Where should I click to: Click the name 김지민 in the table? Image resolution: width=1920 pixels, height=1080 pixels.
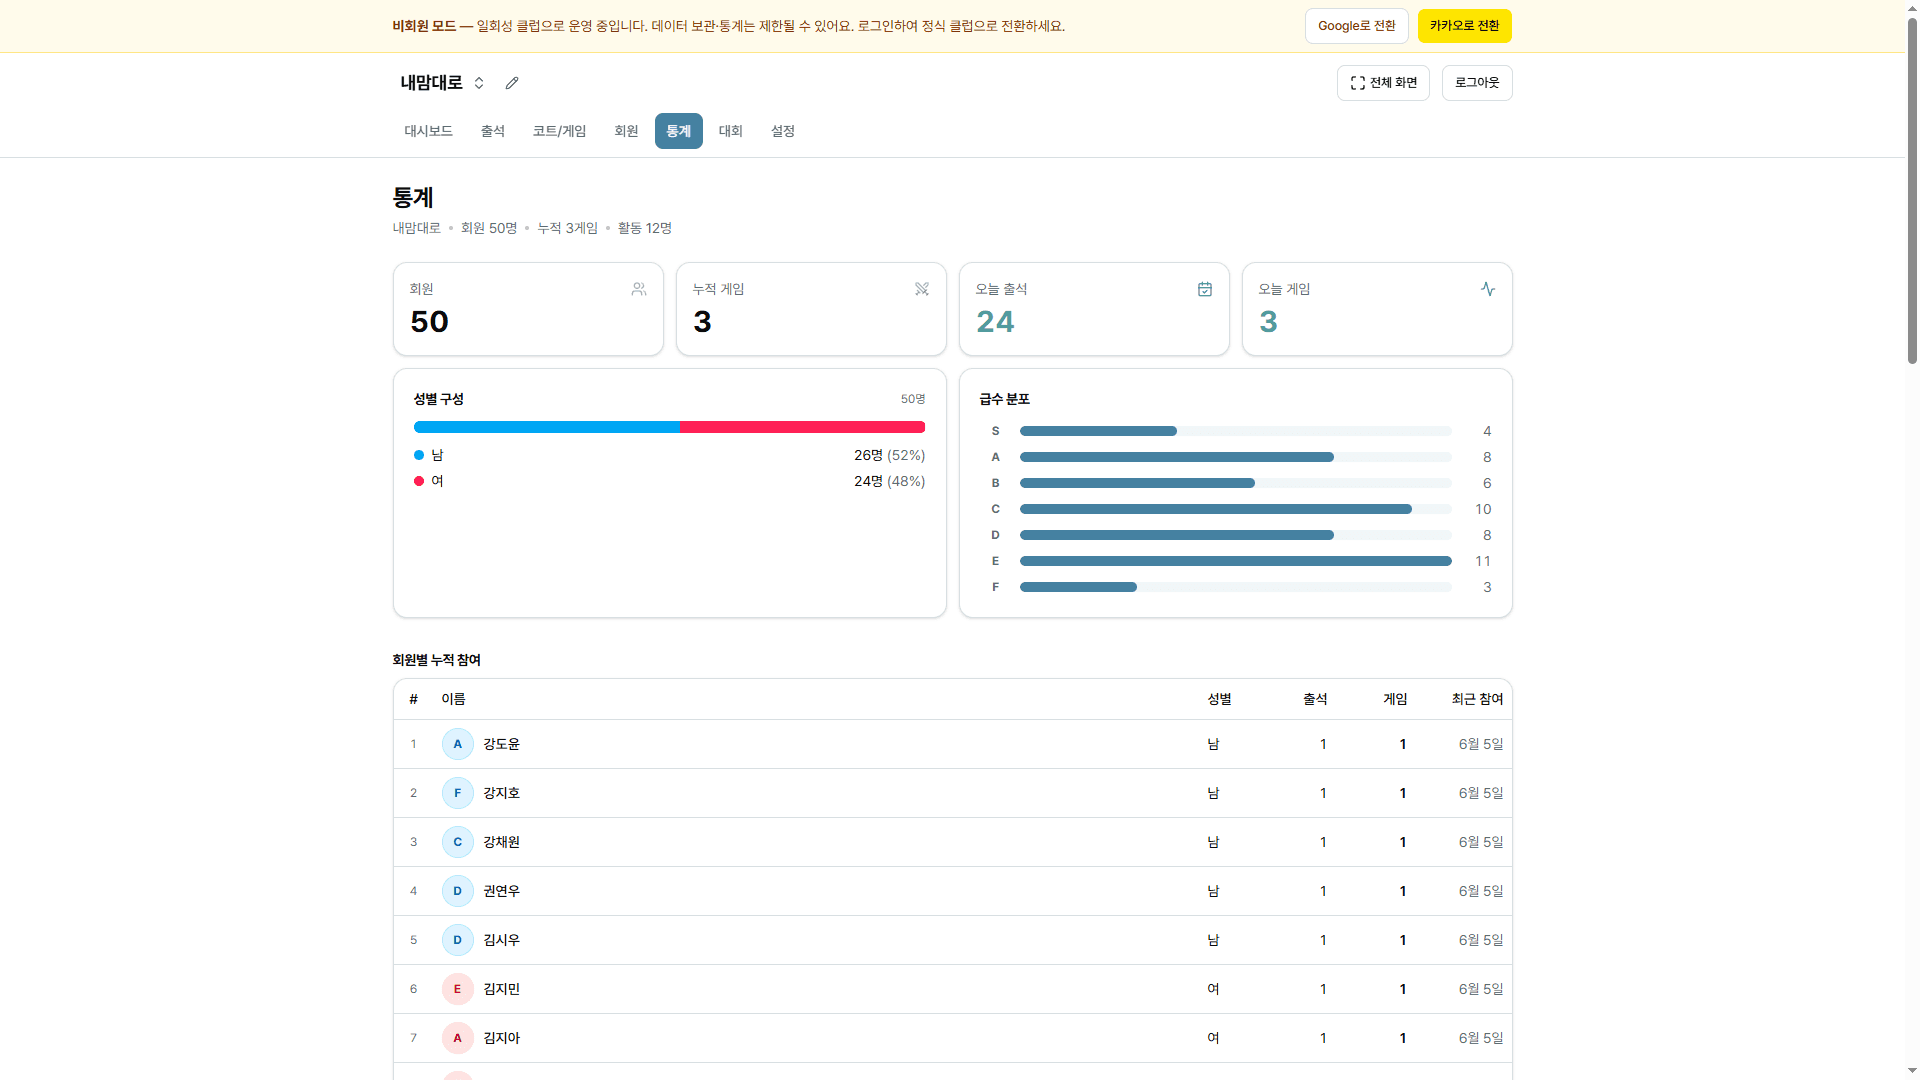501,989
